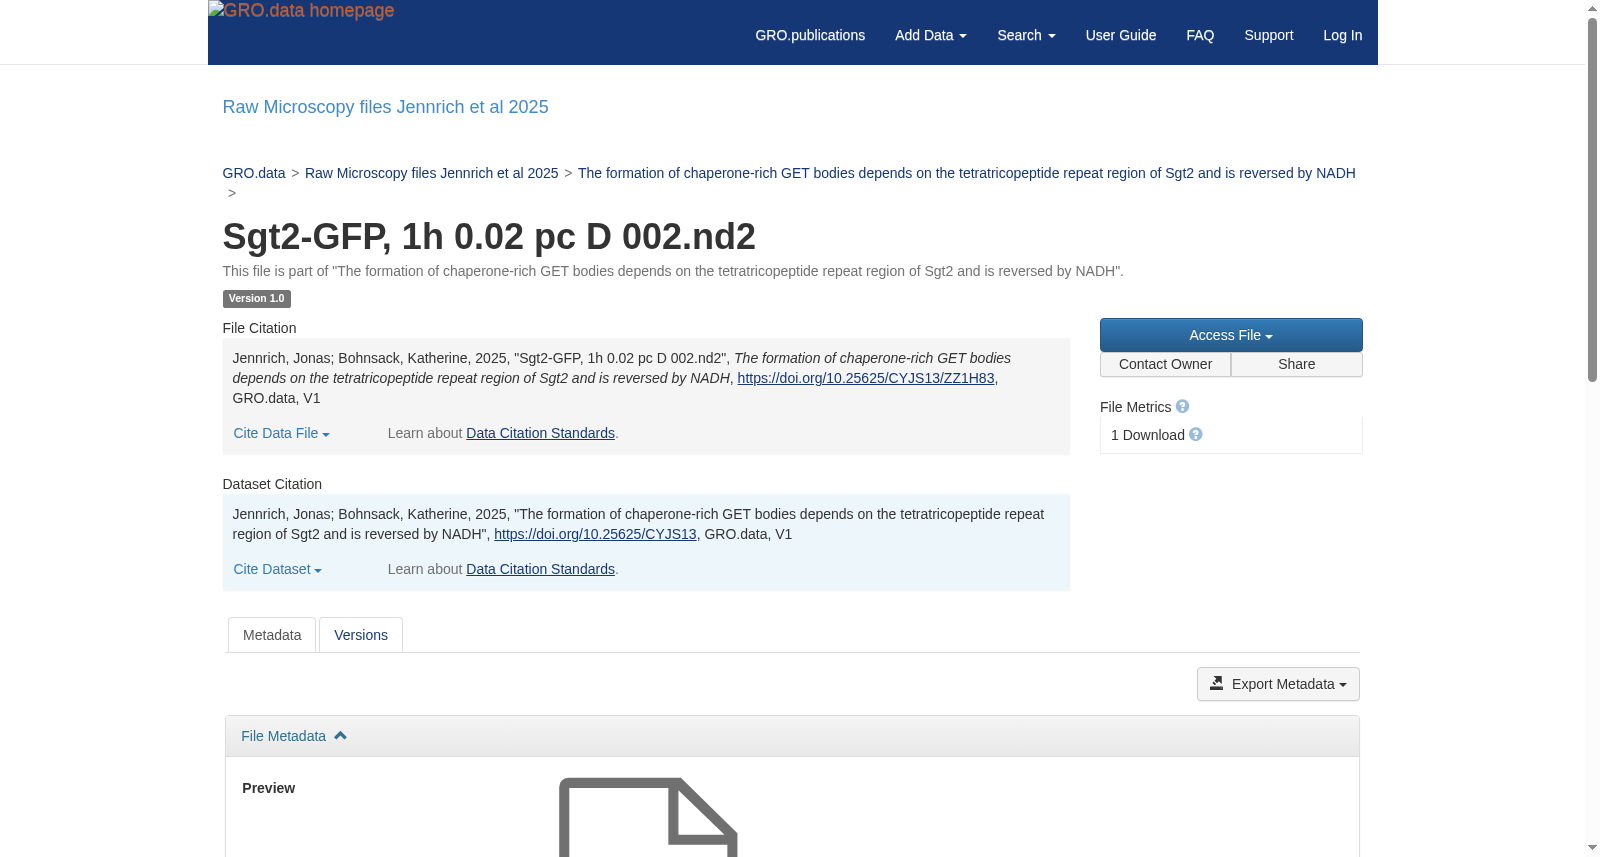Open the Cite Data File dropdown

tap(281, 433)
